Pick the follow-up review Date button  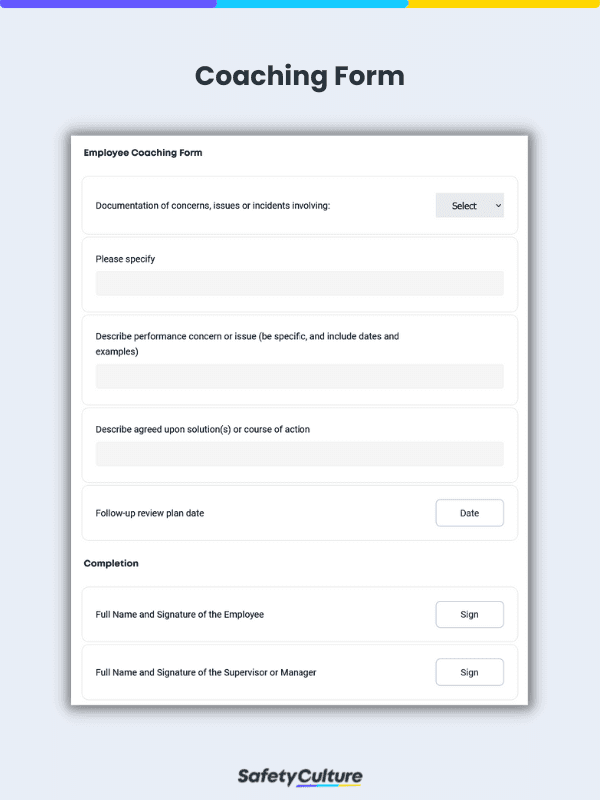click(x=469, y=513)
